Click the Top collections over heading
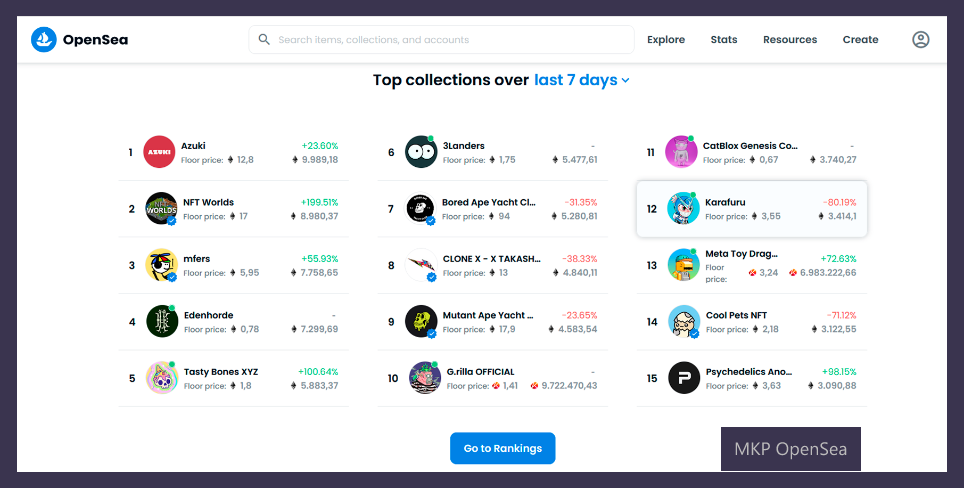The height and width of the screenshot is (488, 964). point(451,80)
